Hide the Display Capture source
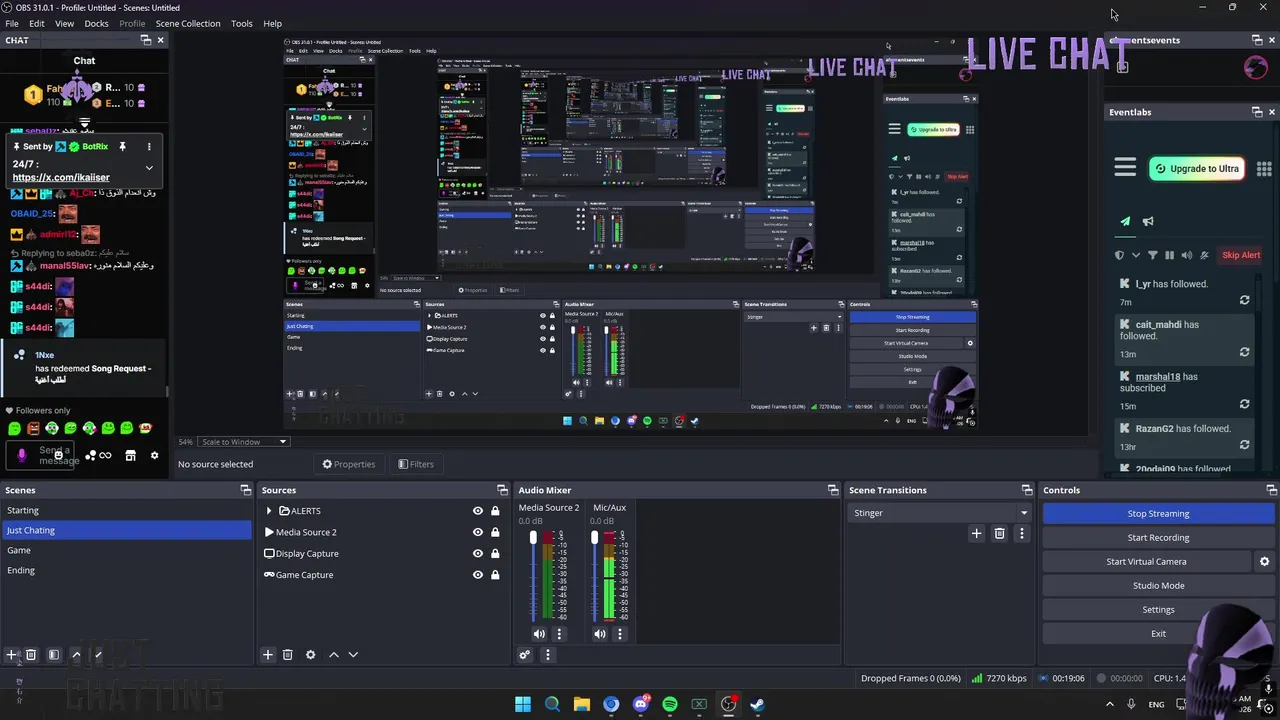 coord(477,553)
